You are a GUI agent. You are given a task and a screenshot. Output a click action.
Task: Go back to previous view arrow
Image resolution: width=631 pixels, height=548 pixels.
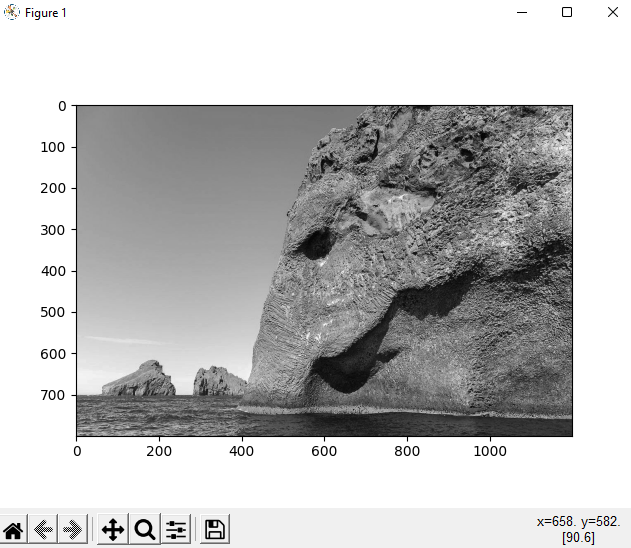coord(43,529)
